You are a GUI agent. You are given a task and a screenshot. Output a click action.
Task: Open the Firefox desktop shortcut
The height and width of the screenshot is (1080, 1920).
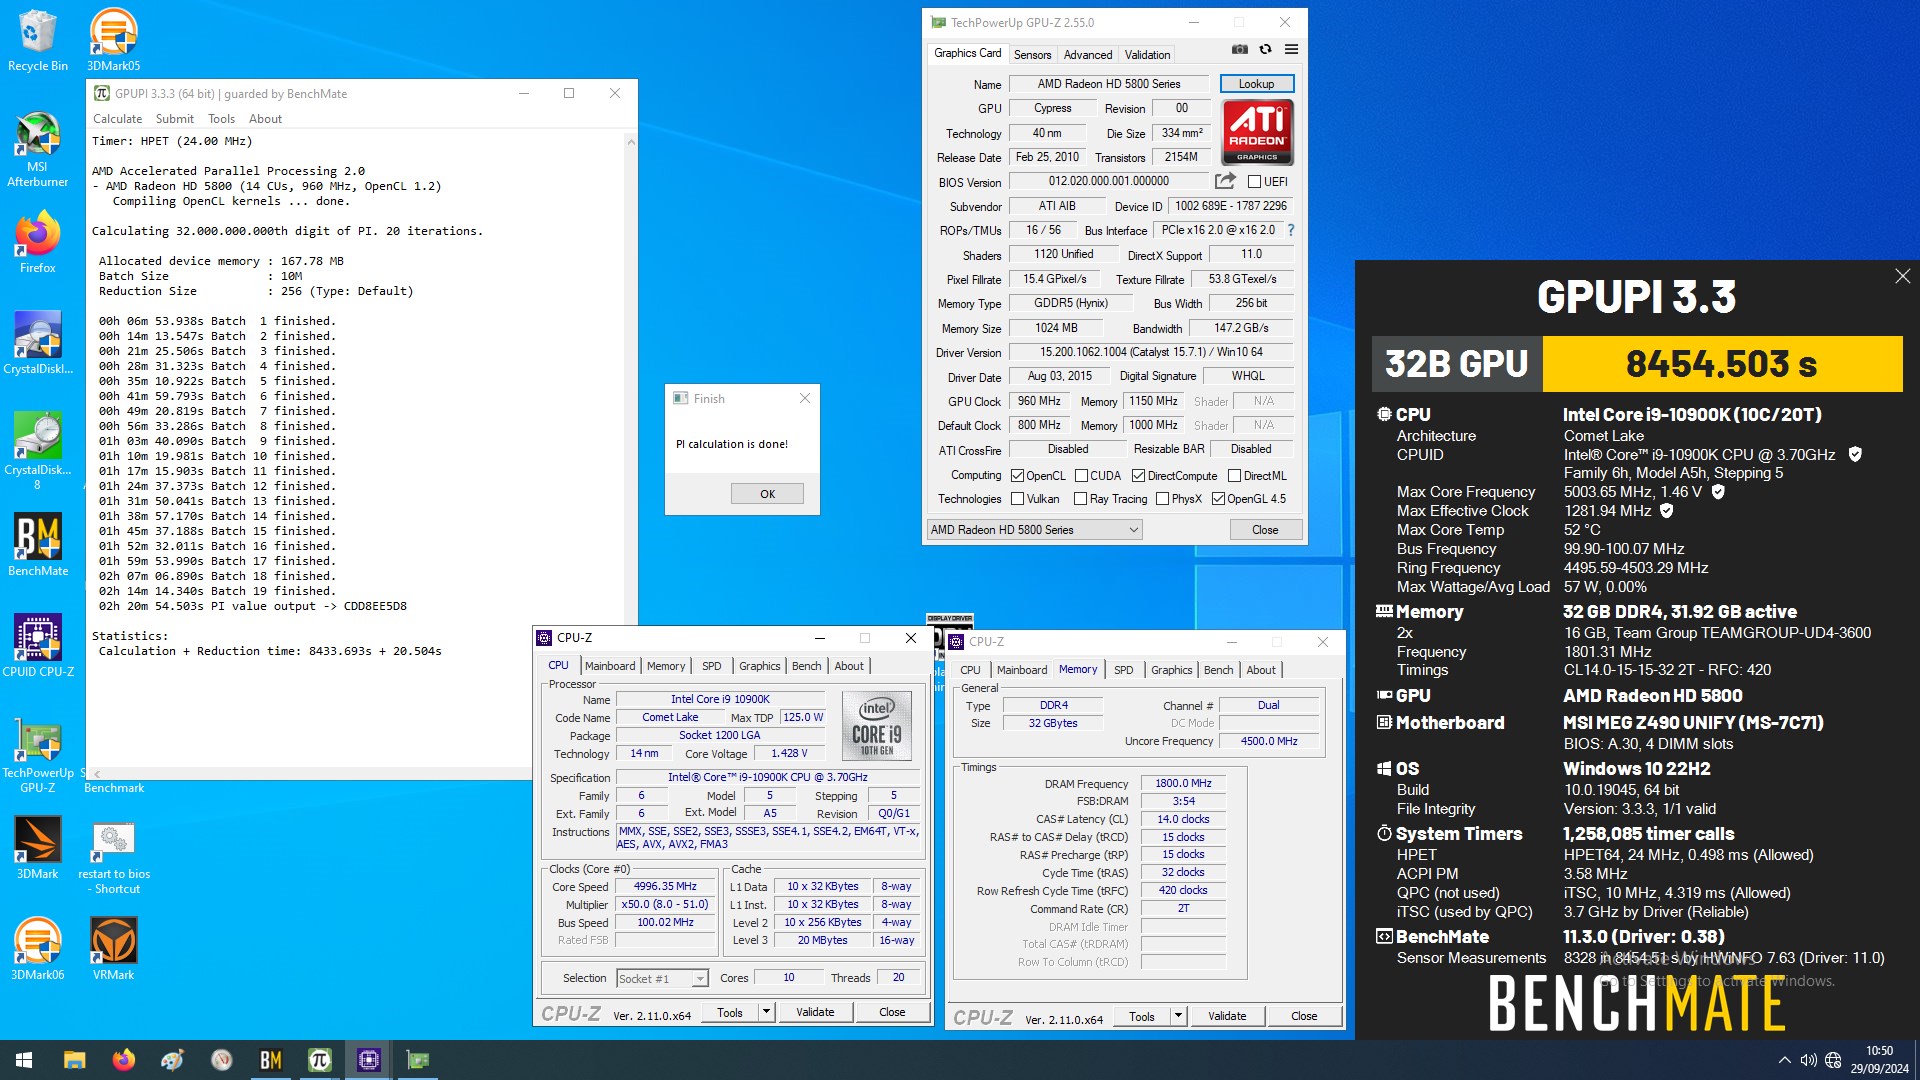pyautogui.click(x=37, y=242)
